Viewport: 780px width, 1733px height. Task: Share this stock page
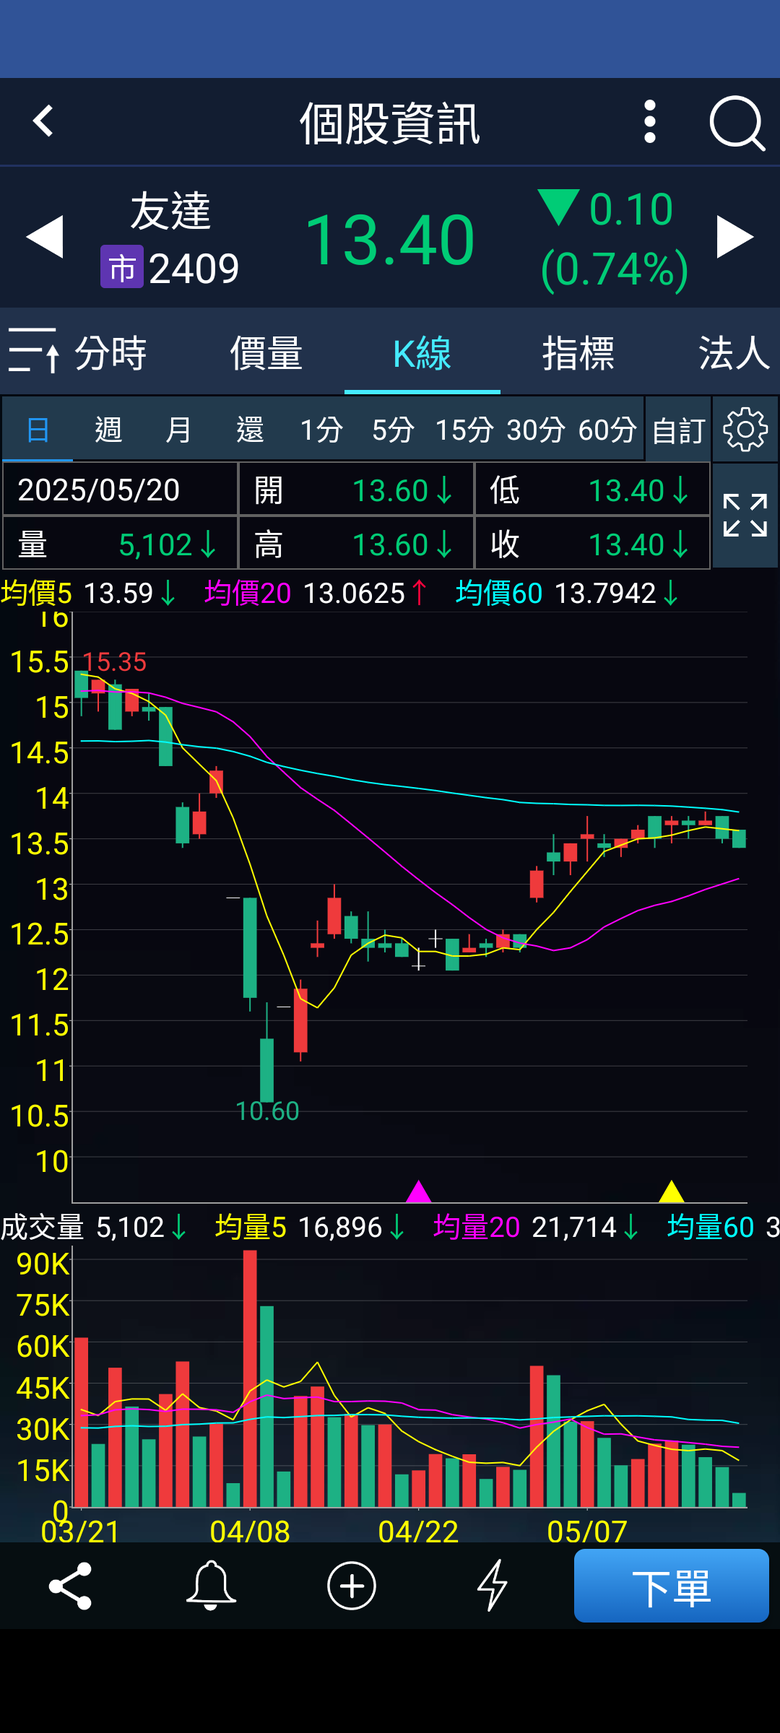coord(70,1586)
